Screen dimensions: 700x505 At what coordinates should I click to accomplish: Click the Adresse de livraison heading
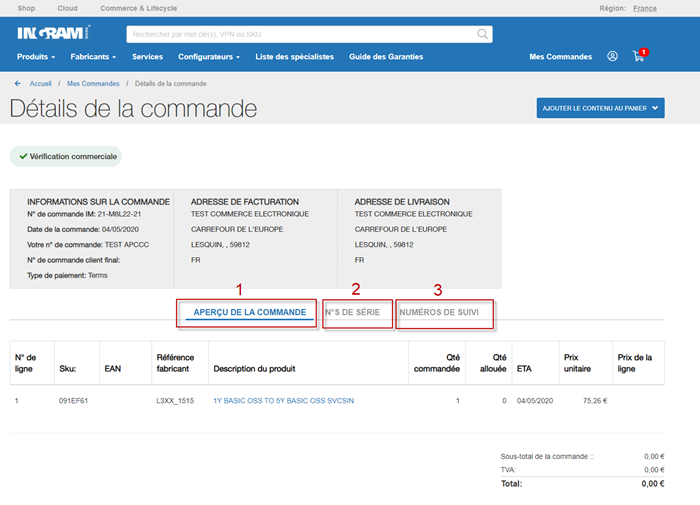402,202
